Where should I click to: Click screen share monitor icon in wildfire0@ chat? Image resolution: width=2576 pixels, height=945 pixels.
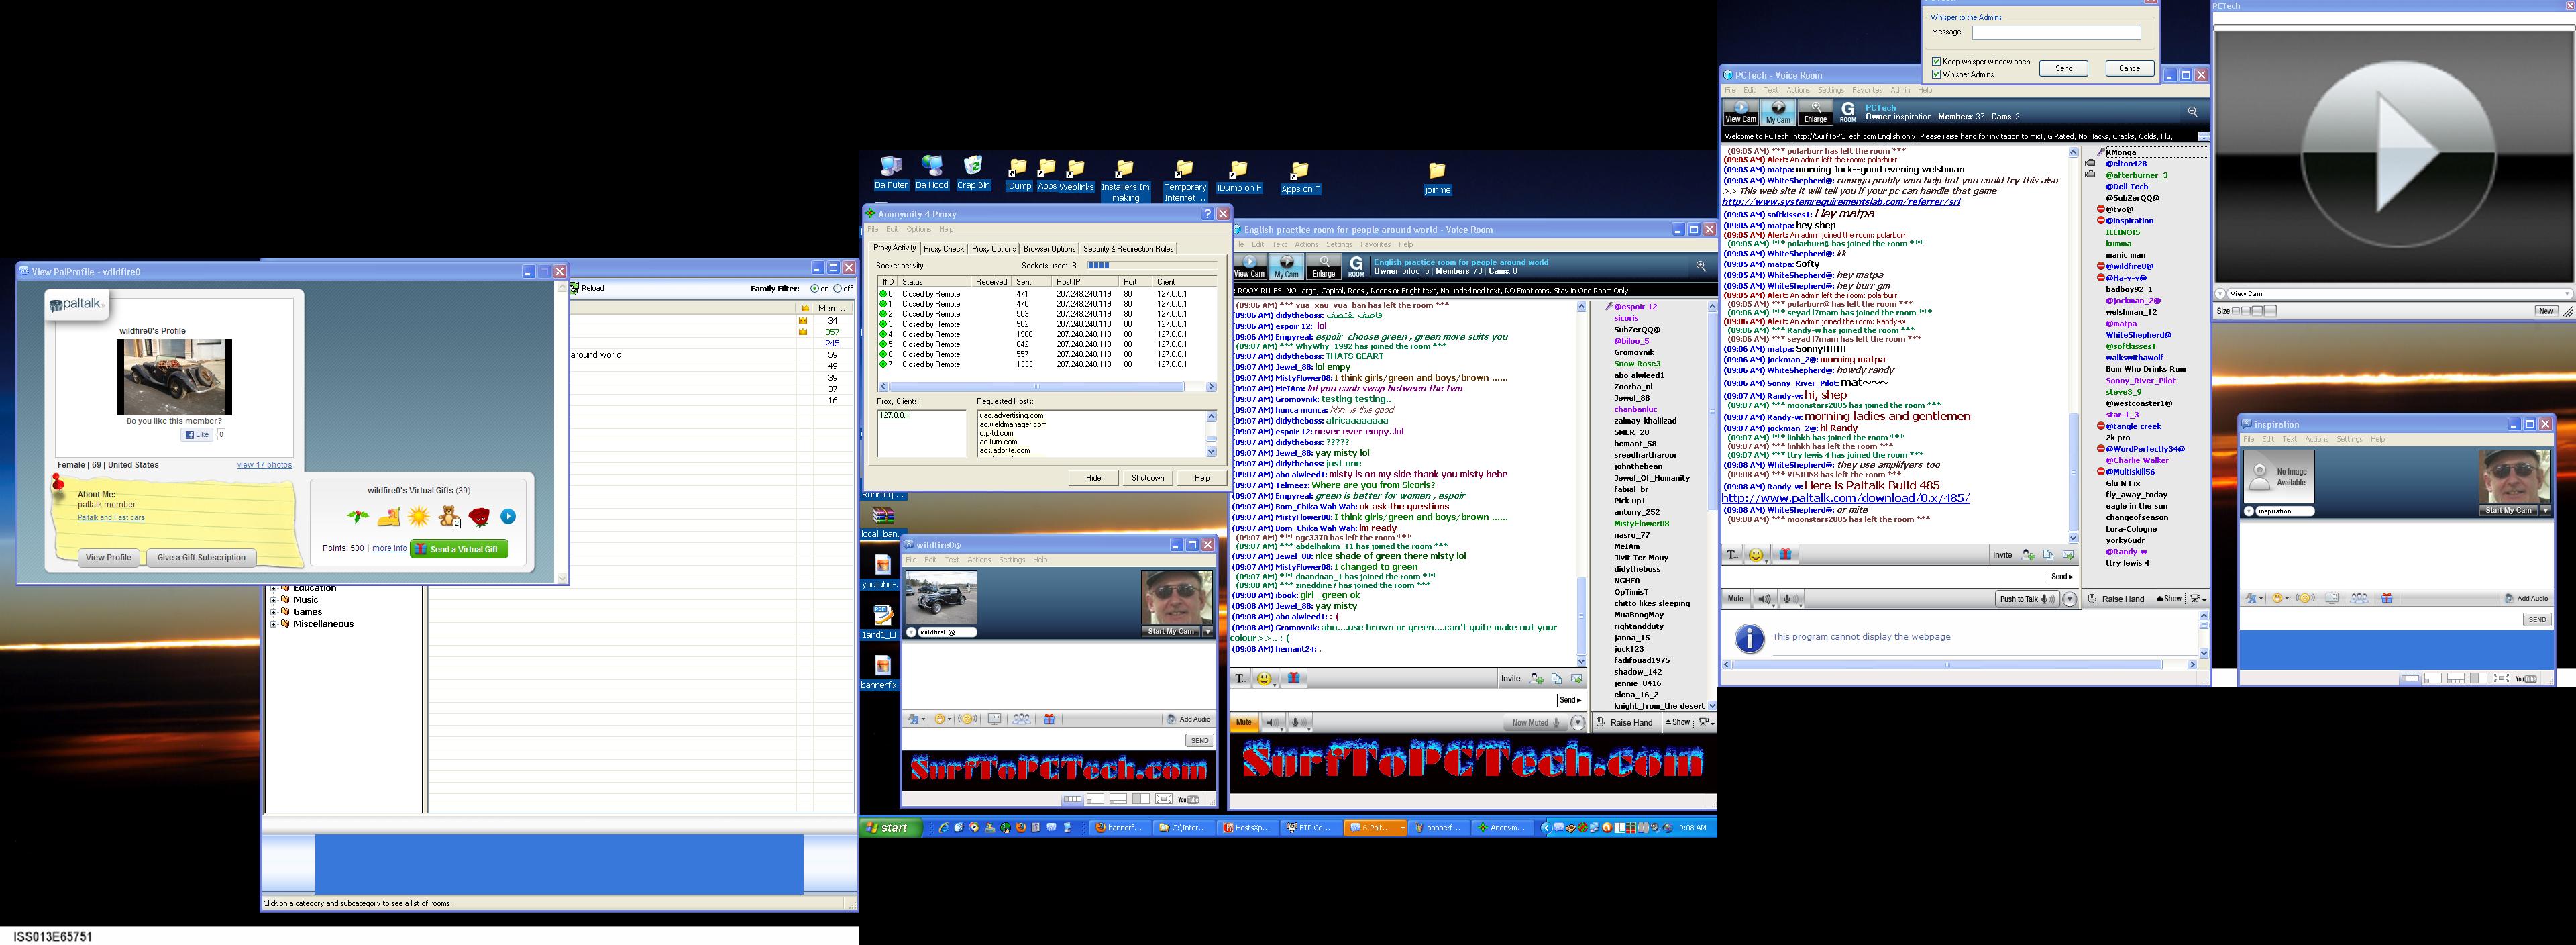(x=994, y=719)
